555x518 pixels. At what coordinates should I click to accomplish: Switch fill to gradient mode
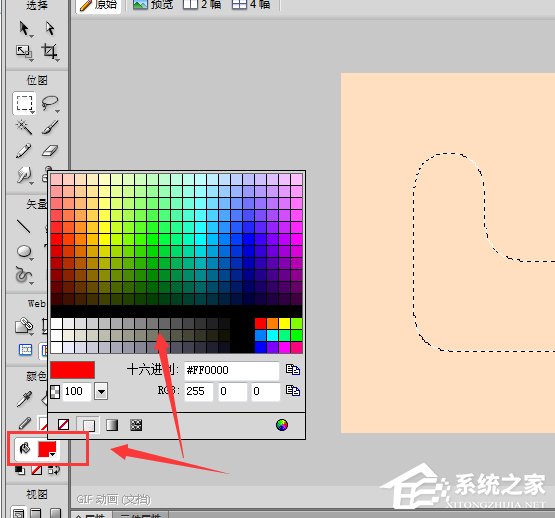112,425
